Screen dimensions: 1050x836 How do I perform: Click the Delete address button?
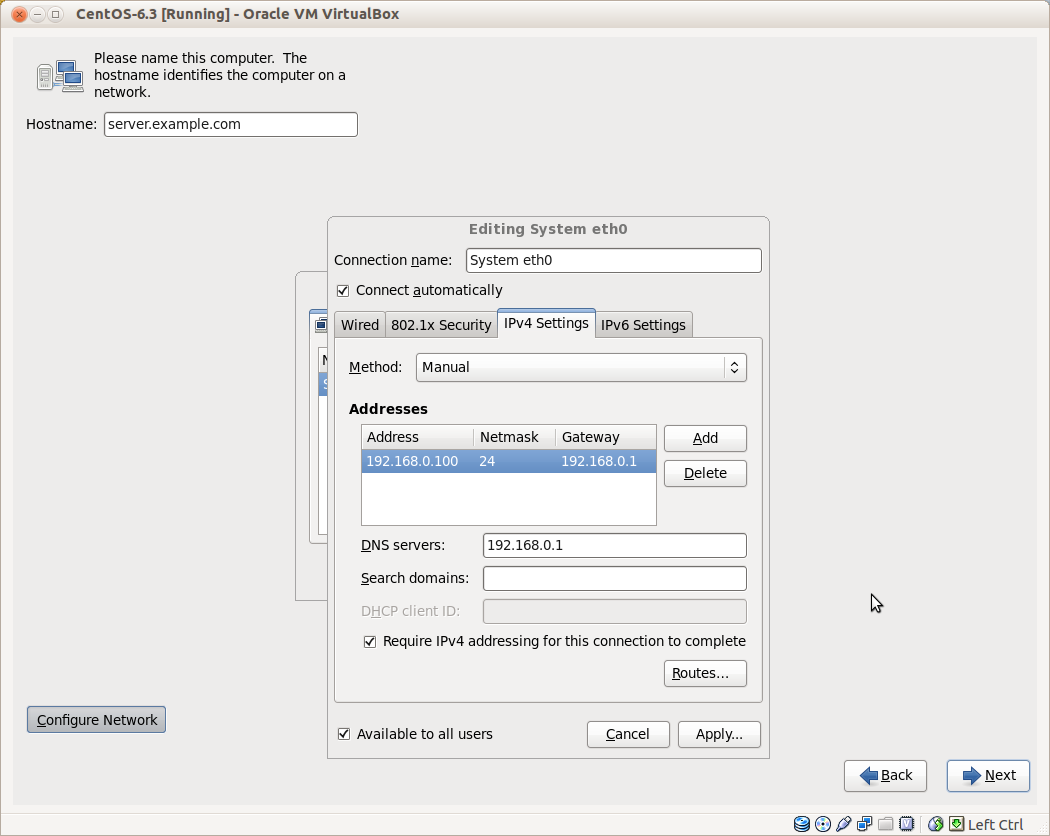(x=705, y=473)
